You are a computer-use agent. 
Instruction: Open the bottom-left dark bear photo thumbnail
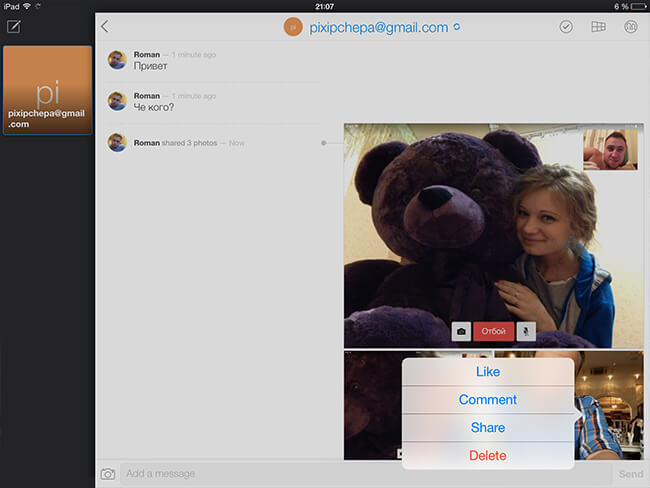pyautogui.click(x=372, y=405)
